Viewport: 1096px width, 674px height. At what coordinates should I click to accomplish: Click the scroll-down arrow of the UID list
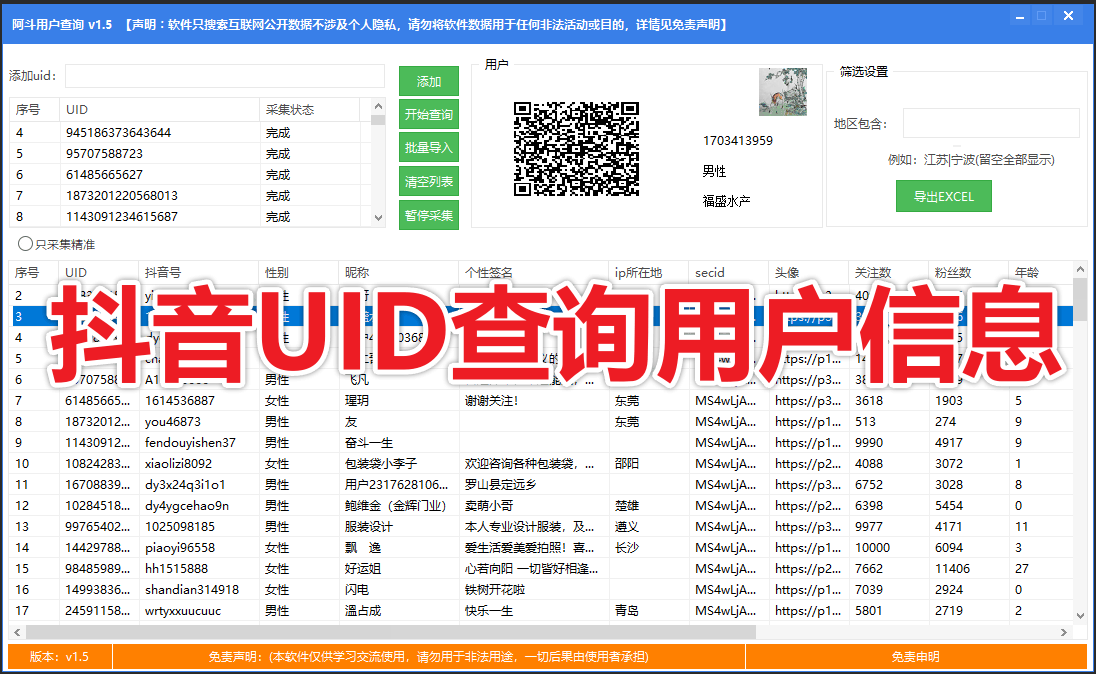coord(377,218)
